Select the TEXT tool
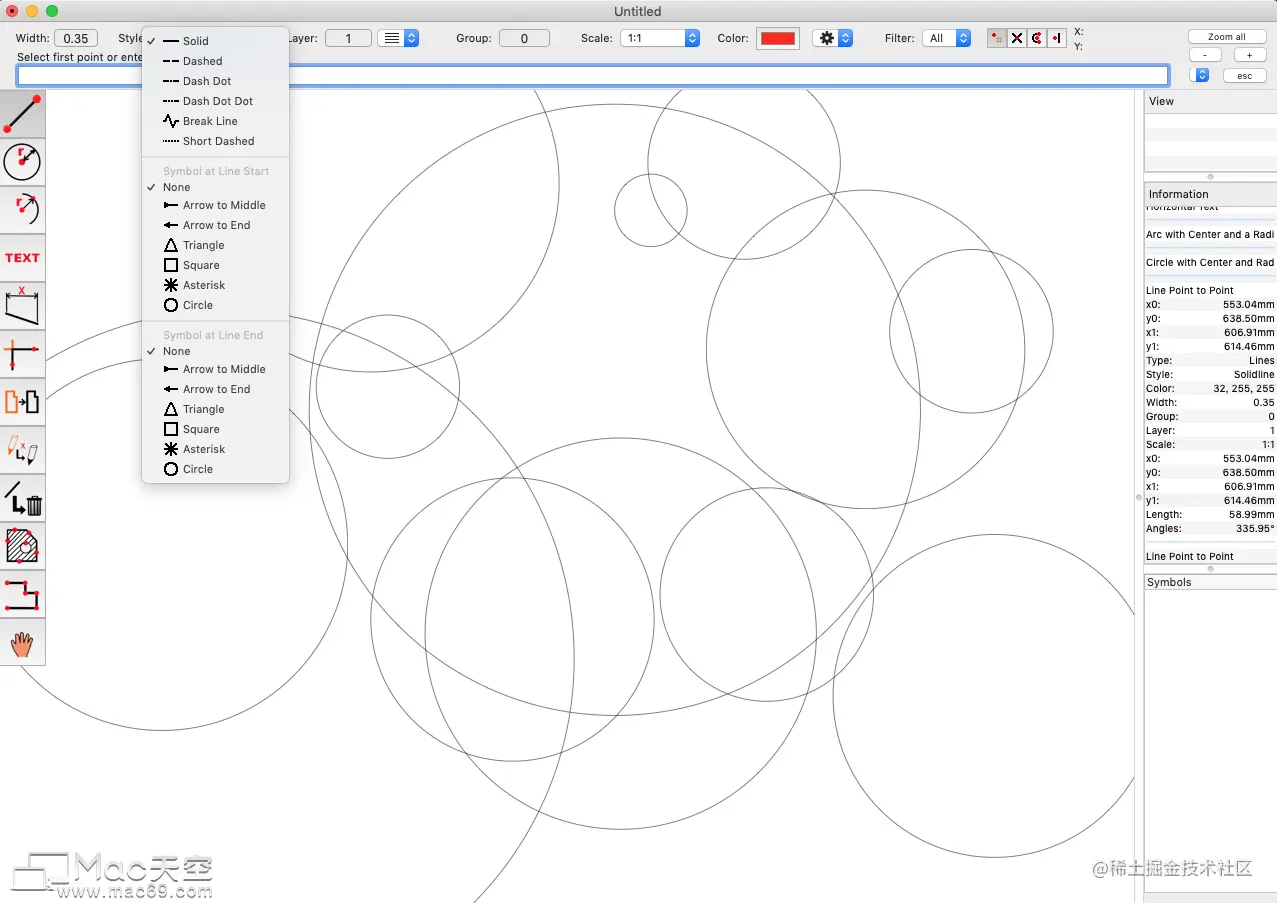The image size is (1277, 903). click(22, 258)
